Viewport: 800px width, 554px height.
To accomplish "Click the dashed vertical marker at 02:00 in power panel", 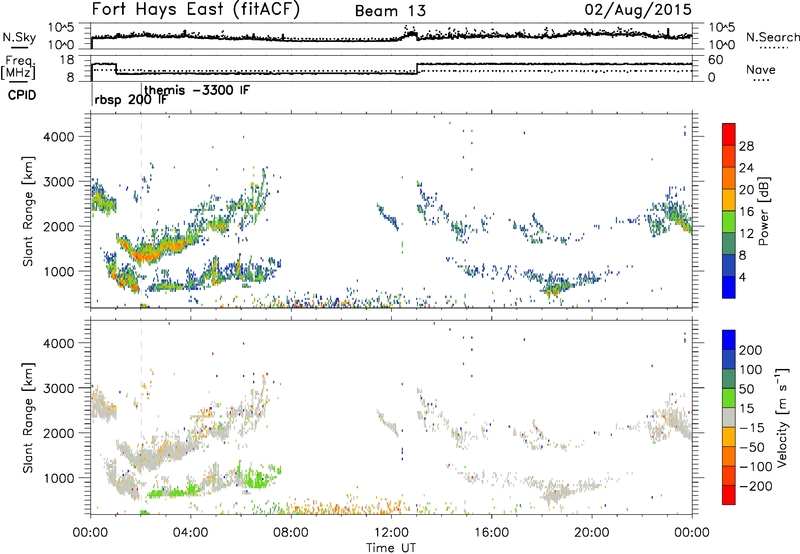I will [x=141, y=211].
